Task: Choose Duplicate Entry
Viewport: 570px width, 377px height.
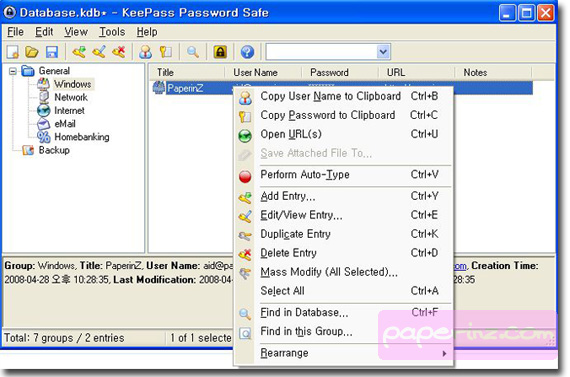Action: tap(344, 234)
